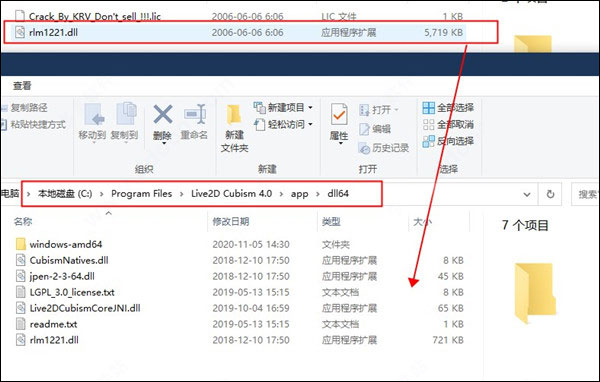Click Invert selection (反向选择)
This screenshot has height=382, width=600.
(448, 141)
